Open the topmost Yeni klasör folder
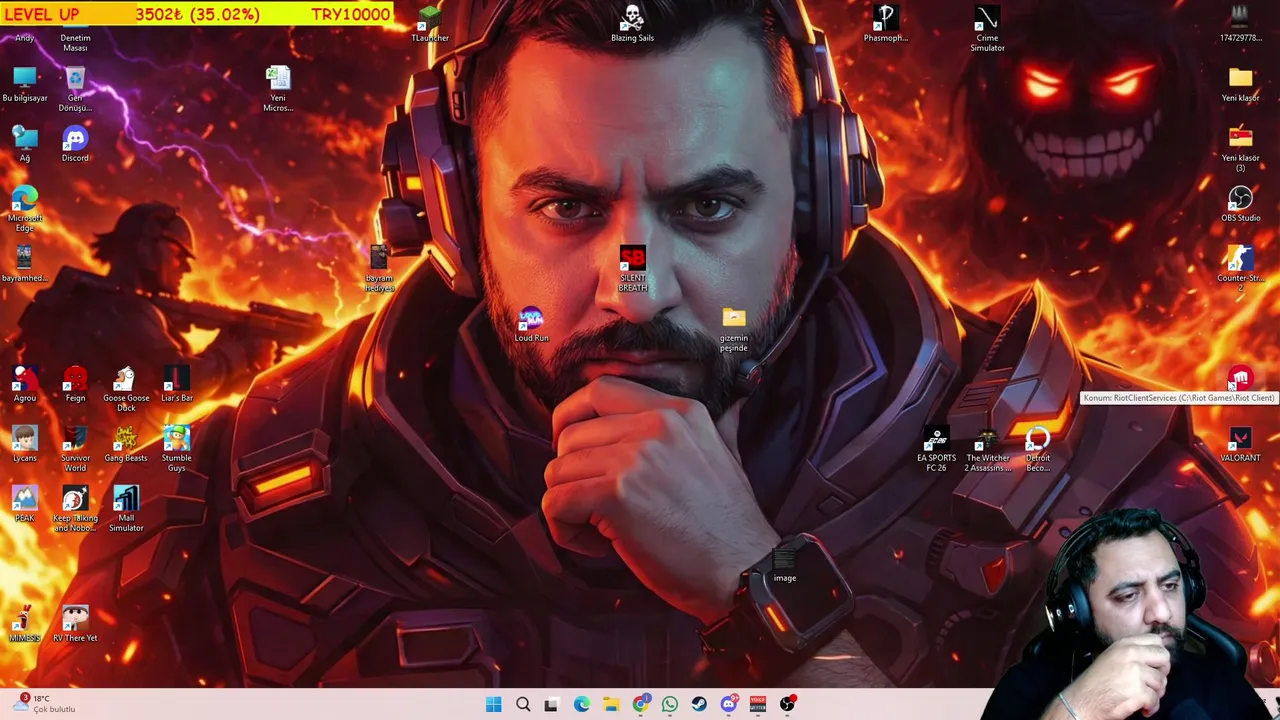 [1240, 85]
